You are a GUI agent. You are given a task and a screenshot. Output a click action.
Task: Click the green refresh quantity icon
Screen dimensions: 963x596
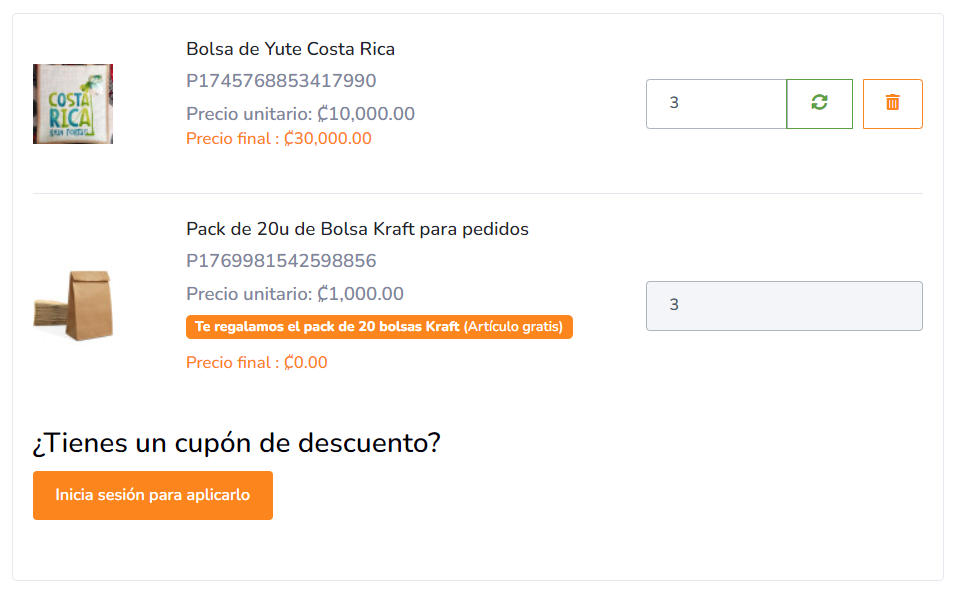point(819,103)
